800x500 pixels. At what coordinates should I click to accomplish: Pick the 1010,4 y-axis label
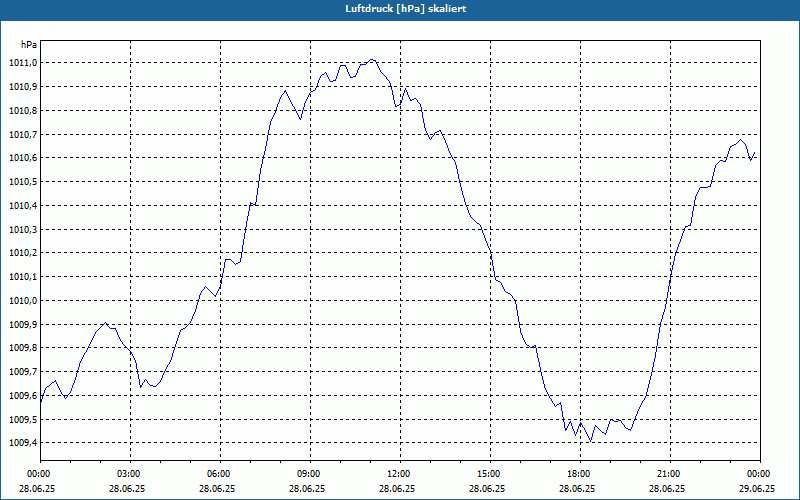(x=23, y=206)
